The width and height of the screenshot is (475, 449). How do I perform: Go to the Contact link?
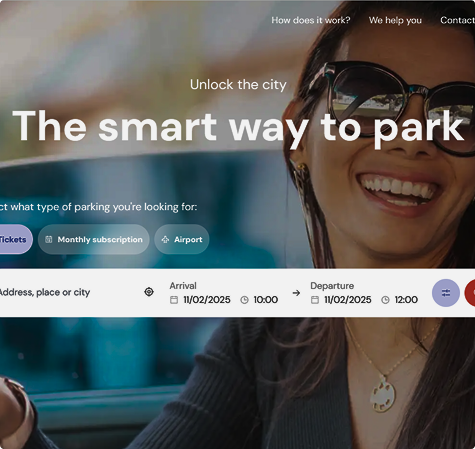pyautogui.click(x=457, y=20)
